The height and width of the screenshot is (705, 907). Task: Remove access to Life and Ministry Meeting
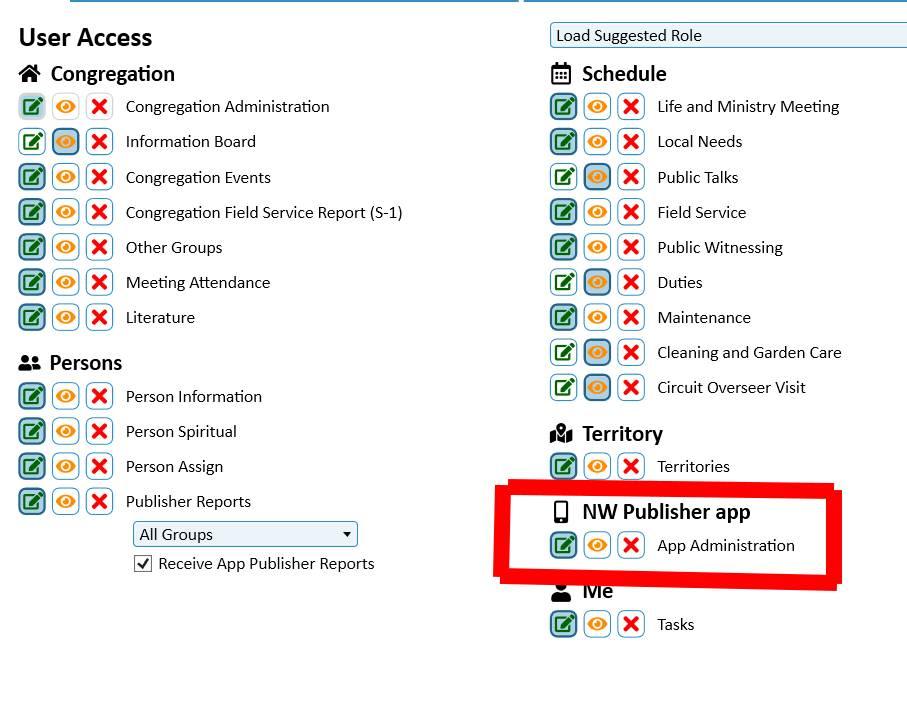[630, 107]
